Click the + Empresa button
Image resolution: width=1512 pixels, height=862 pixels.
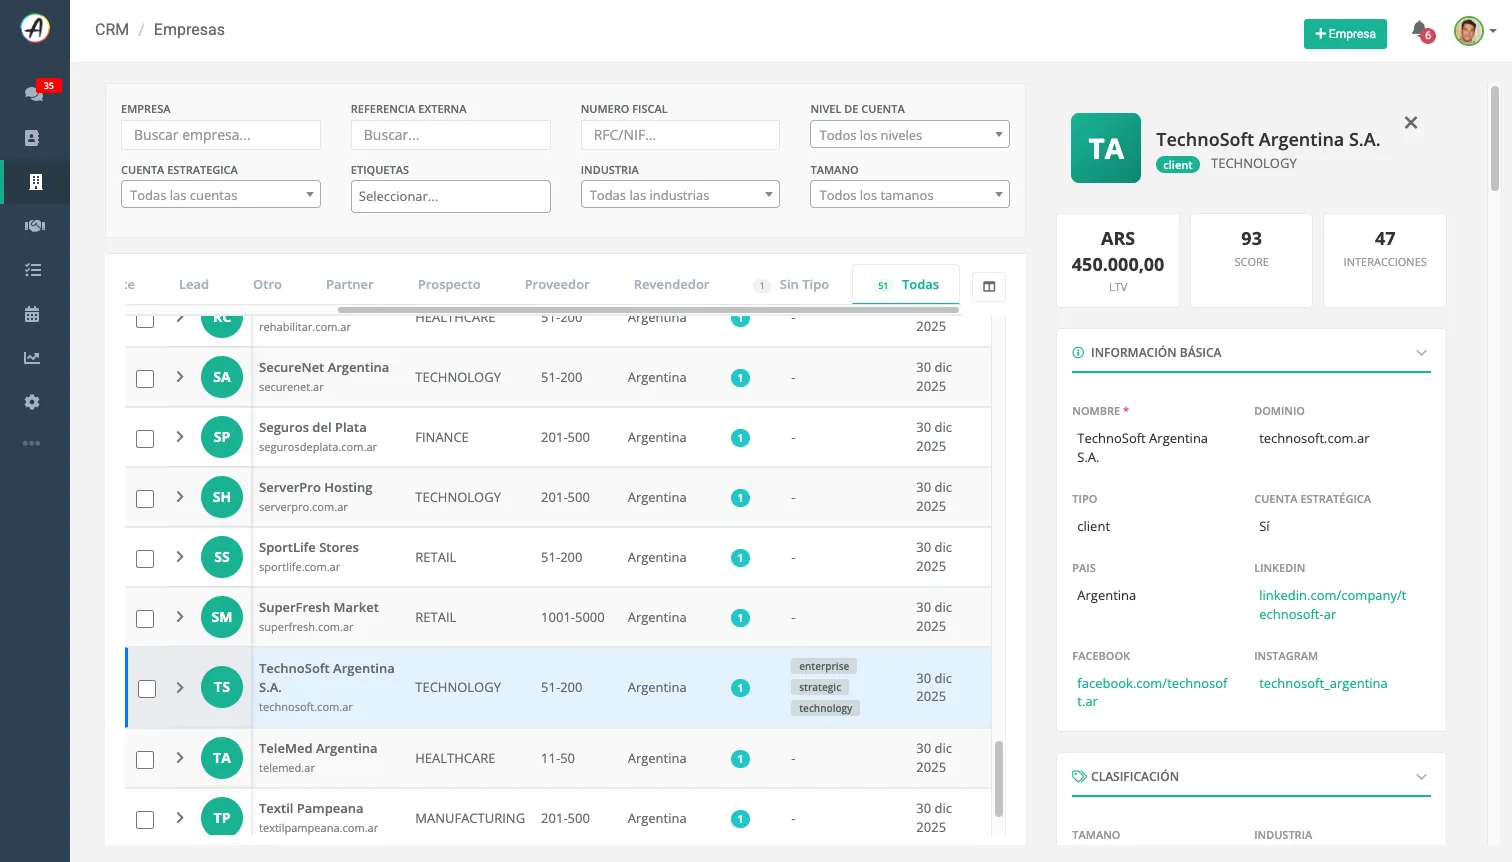tap(1345, 34)
